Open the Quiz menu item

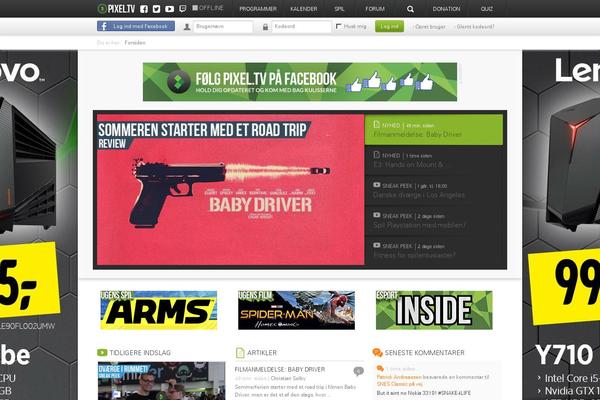(x=487, y=9)
